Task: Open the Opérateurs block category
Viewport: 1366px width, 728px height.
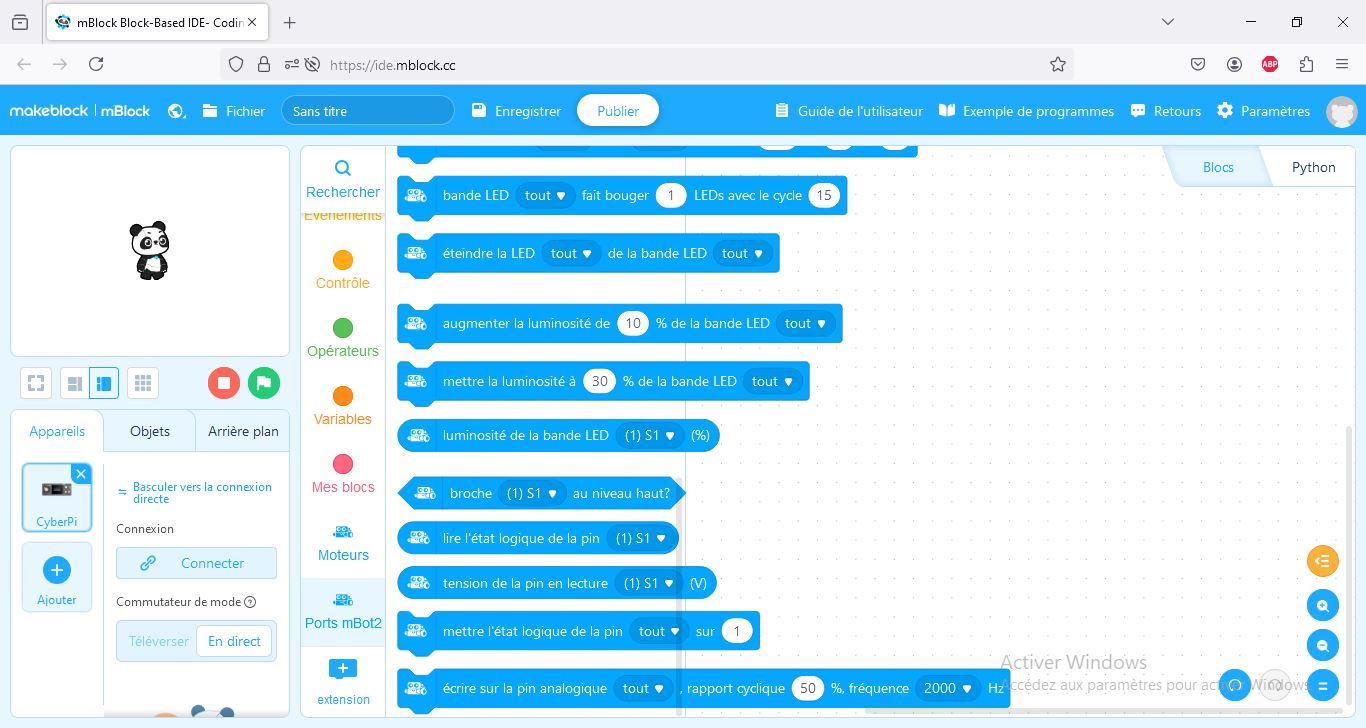Action: click(342, 340)
